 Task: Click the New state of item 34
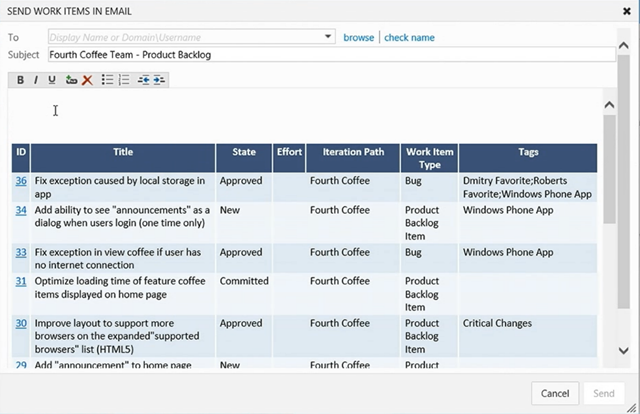(230, 210)
